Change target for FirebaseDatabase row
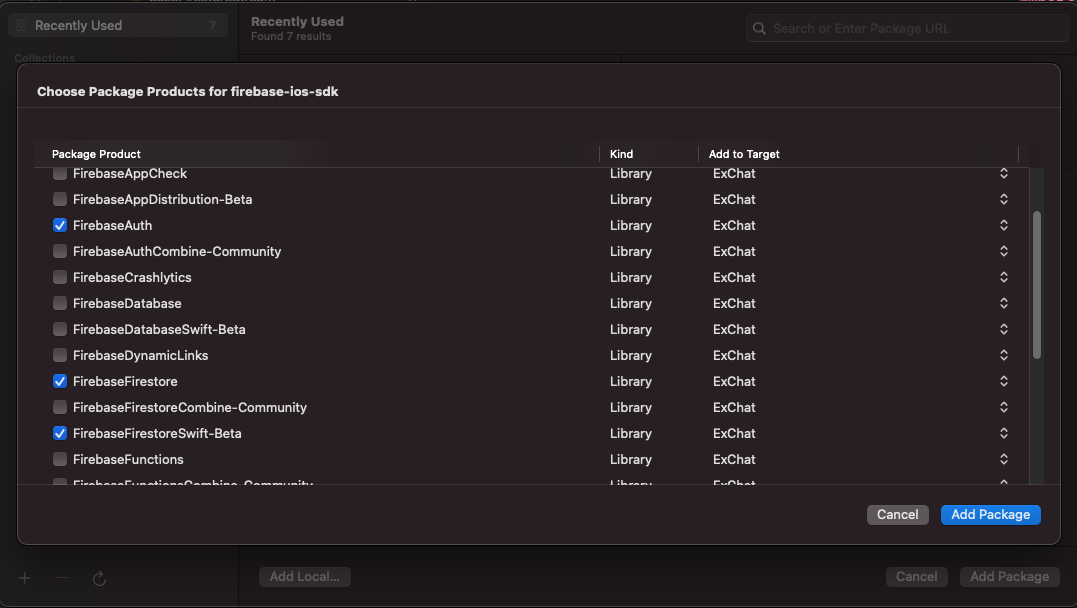The width and height of the screenshot is (1077, 608). pyautogui.click(x=1004, y=304)
